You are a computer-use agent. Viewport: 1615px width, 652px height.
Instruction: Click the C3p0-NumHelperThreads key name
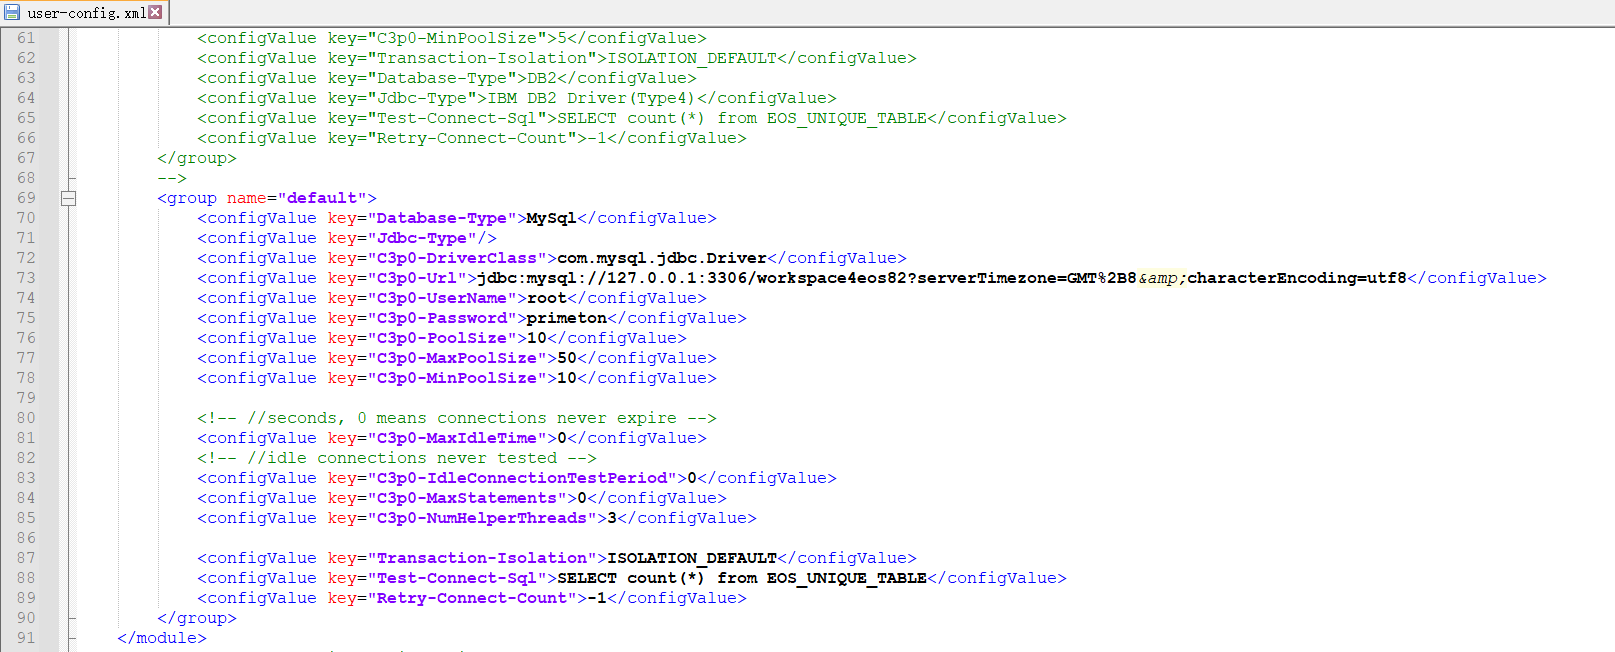click(481, 518)
